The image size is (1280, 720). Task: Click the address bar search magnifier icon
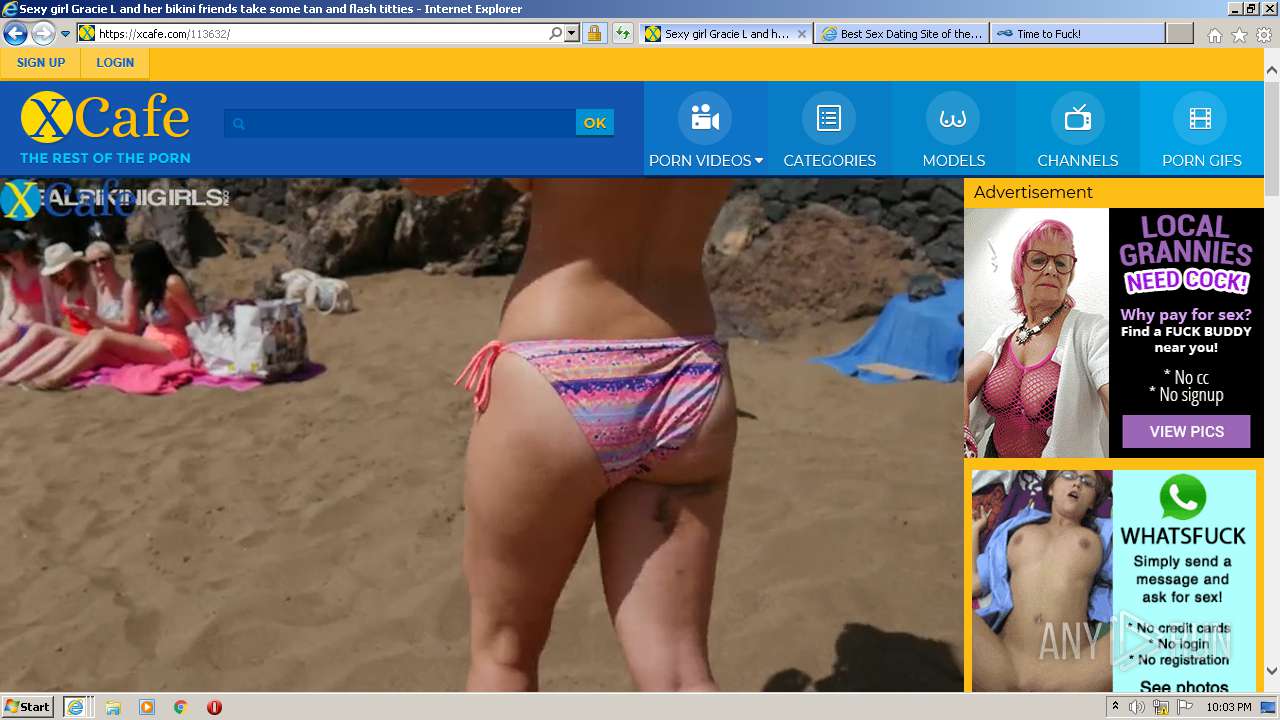point(556,33)
